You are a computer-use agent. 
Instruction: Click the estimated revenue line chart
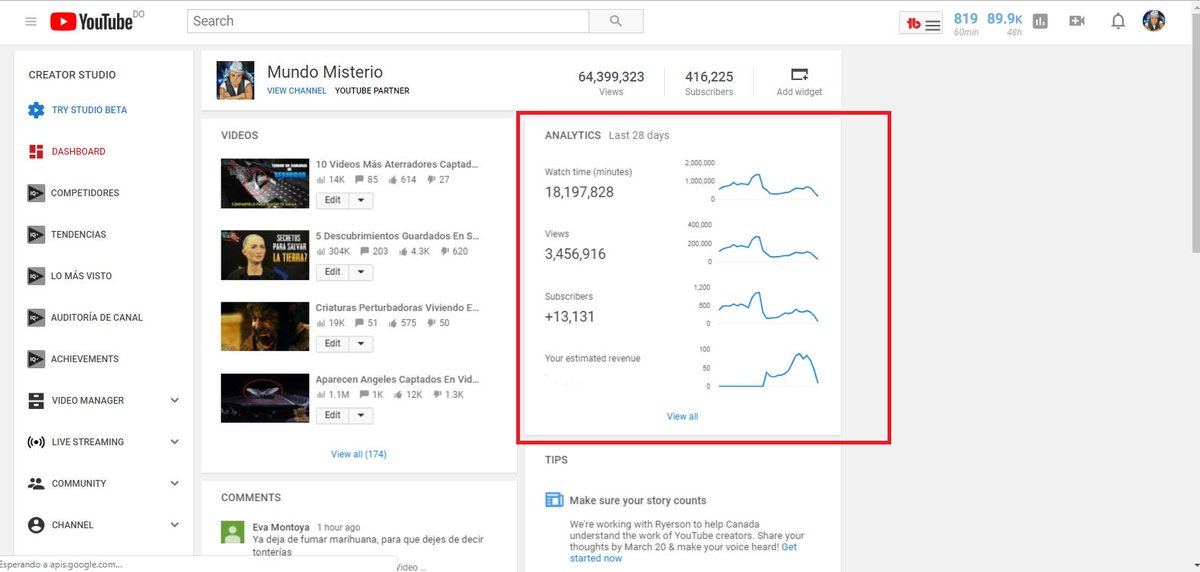point(768,369)
